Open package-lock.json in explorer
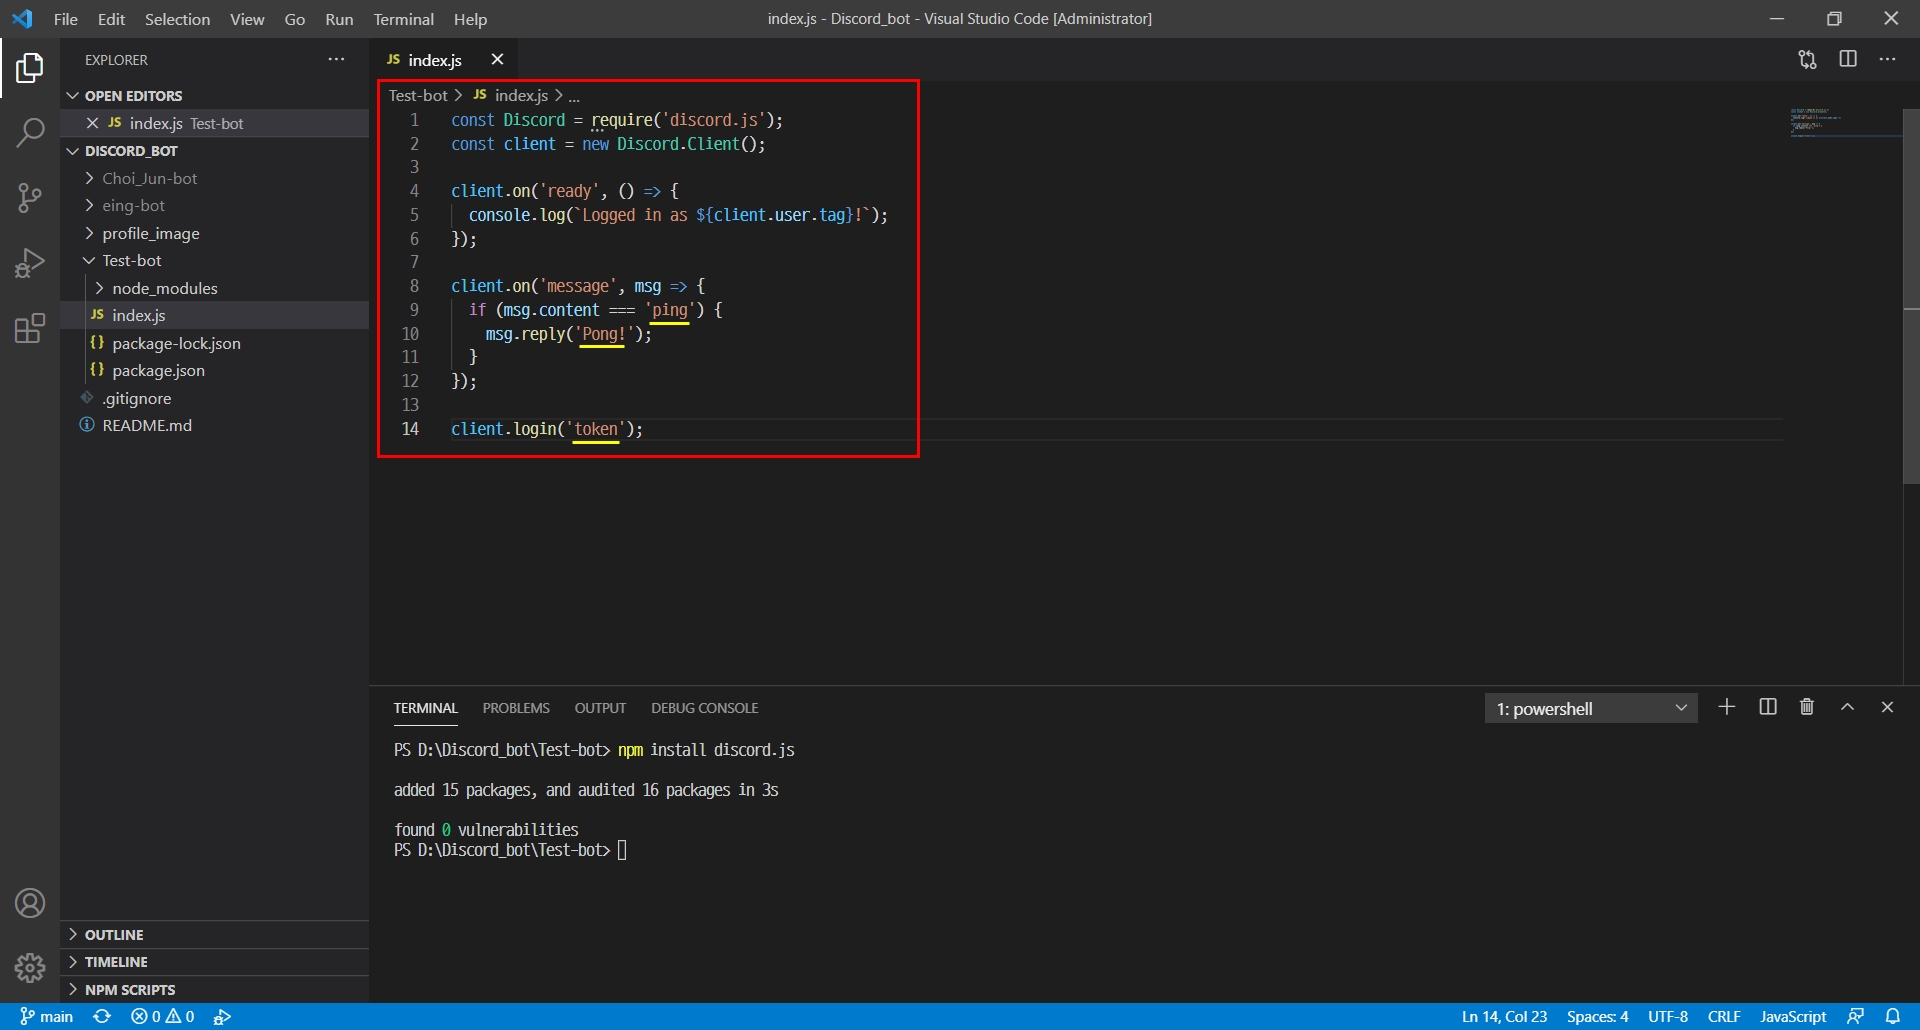Screen dimensions: 1920x1030 click(x=215, y=343)
